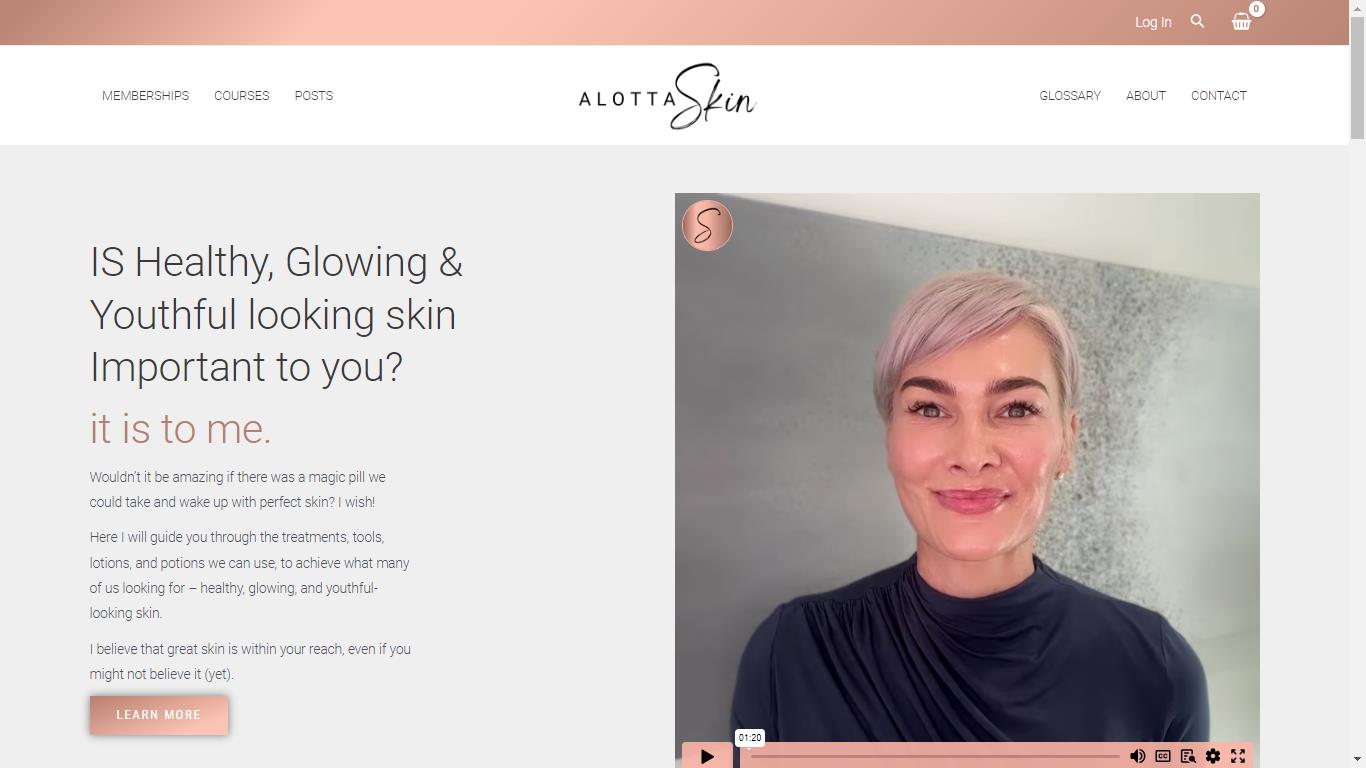The width and height of the screenshot is (1366, 768).
Task: Mute the video volume
Action: click(1137, 756)
